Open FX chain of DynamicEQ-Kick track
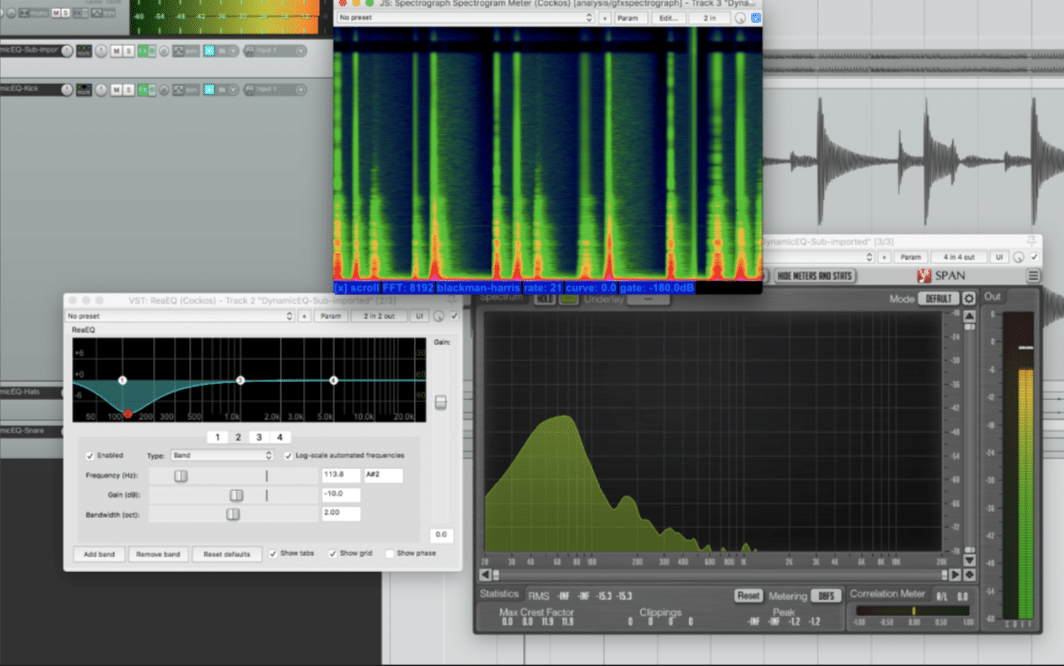The image size is (1064, 666). tap(143, 90)
